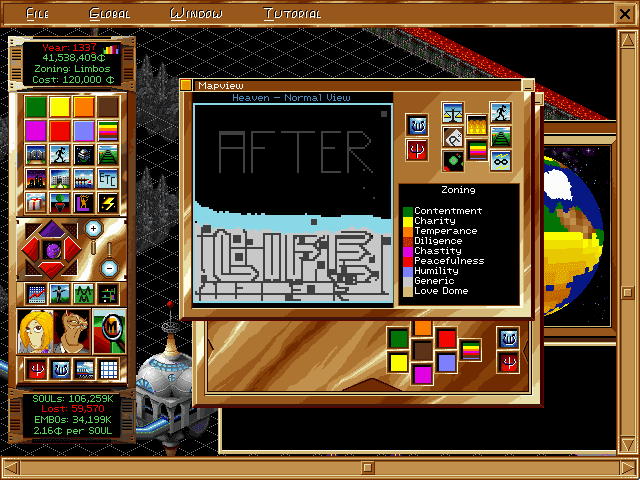Zoom out with the minus magnifier
This screenshot has width=640, height=480.
(109, 268)
